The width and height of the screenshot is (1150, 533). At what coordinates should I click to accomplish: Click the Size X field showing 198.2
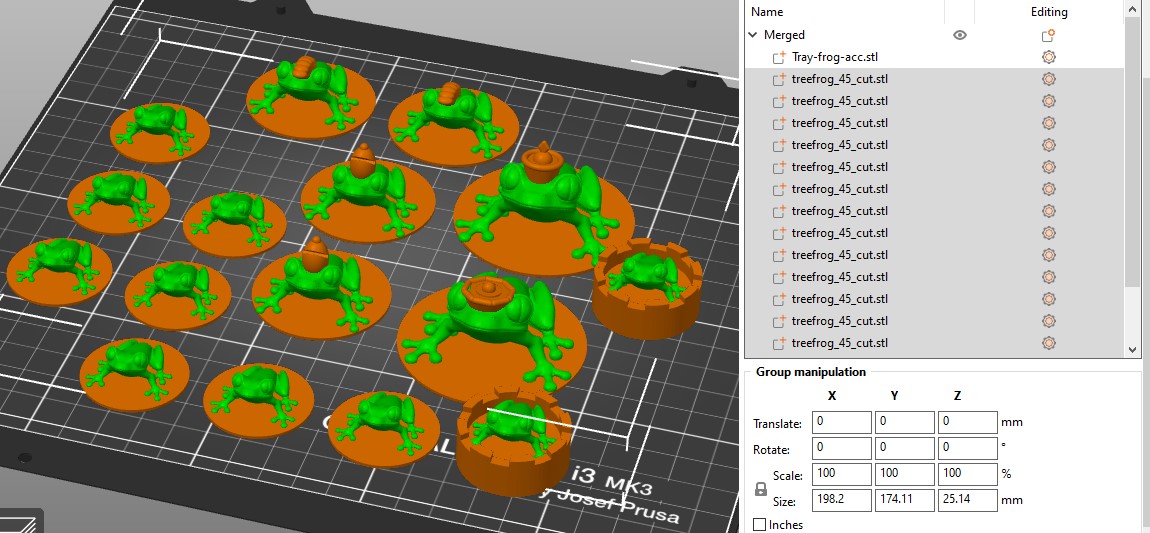pyautogui.click(x=841, y=500)
